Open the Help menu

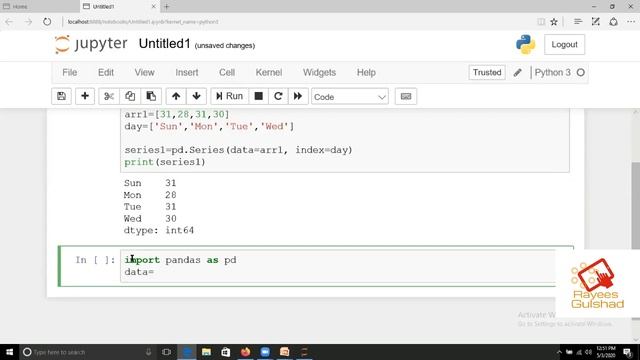[x=366, y=73]
